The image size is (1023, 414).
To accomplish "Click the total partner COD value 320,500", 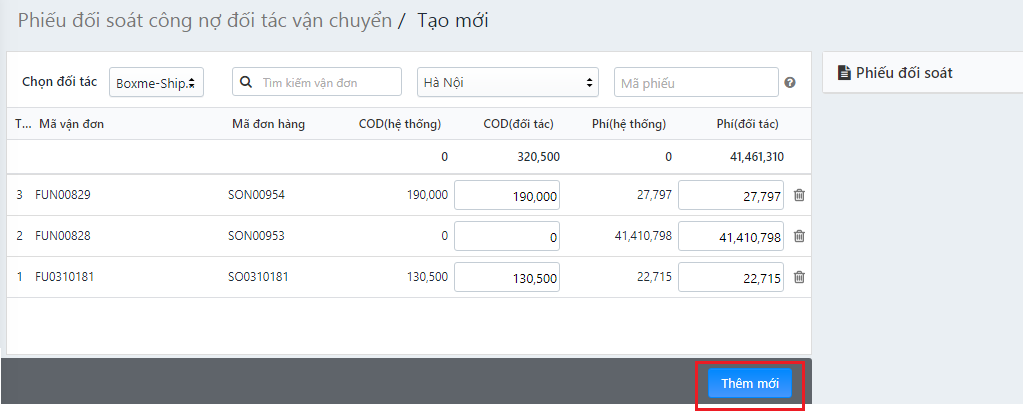I will (x=539, y=156).
